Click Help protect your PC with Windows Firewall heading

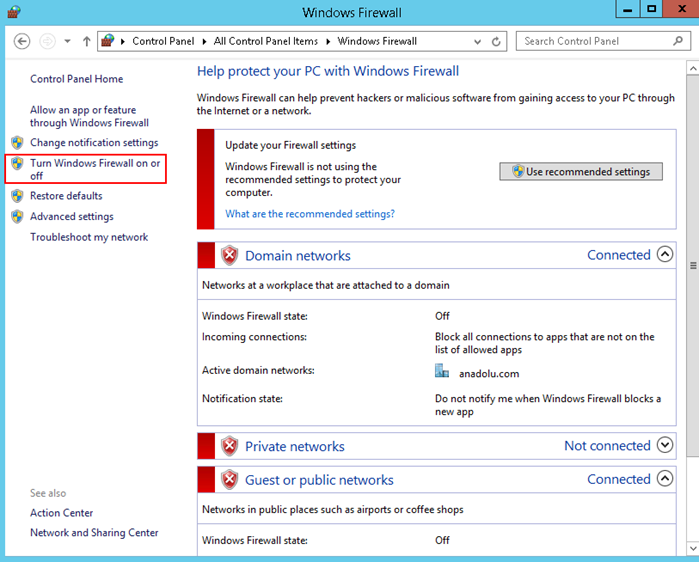328,71
